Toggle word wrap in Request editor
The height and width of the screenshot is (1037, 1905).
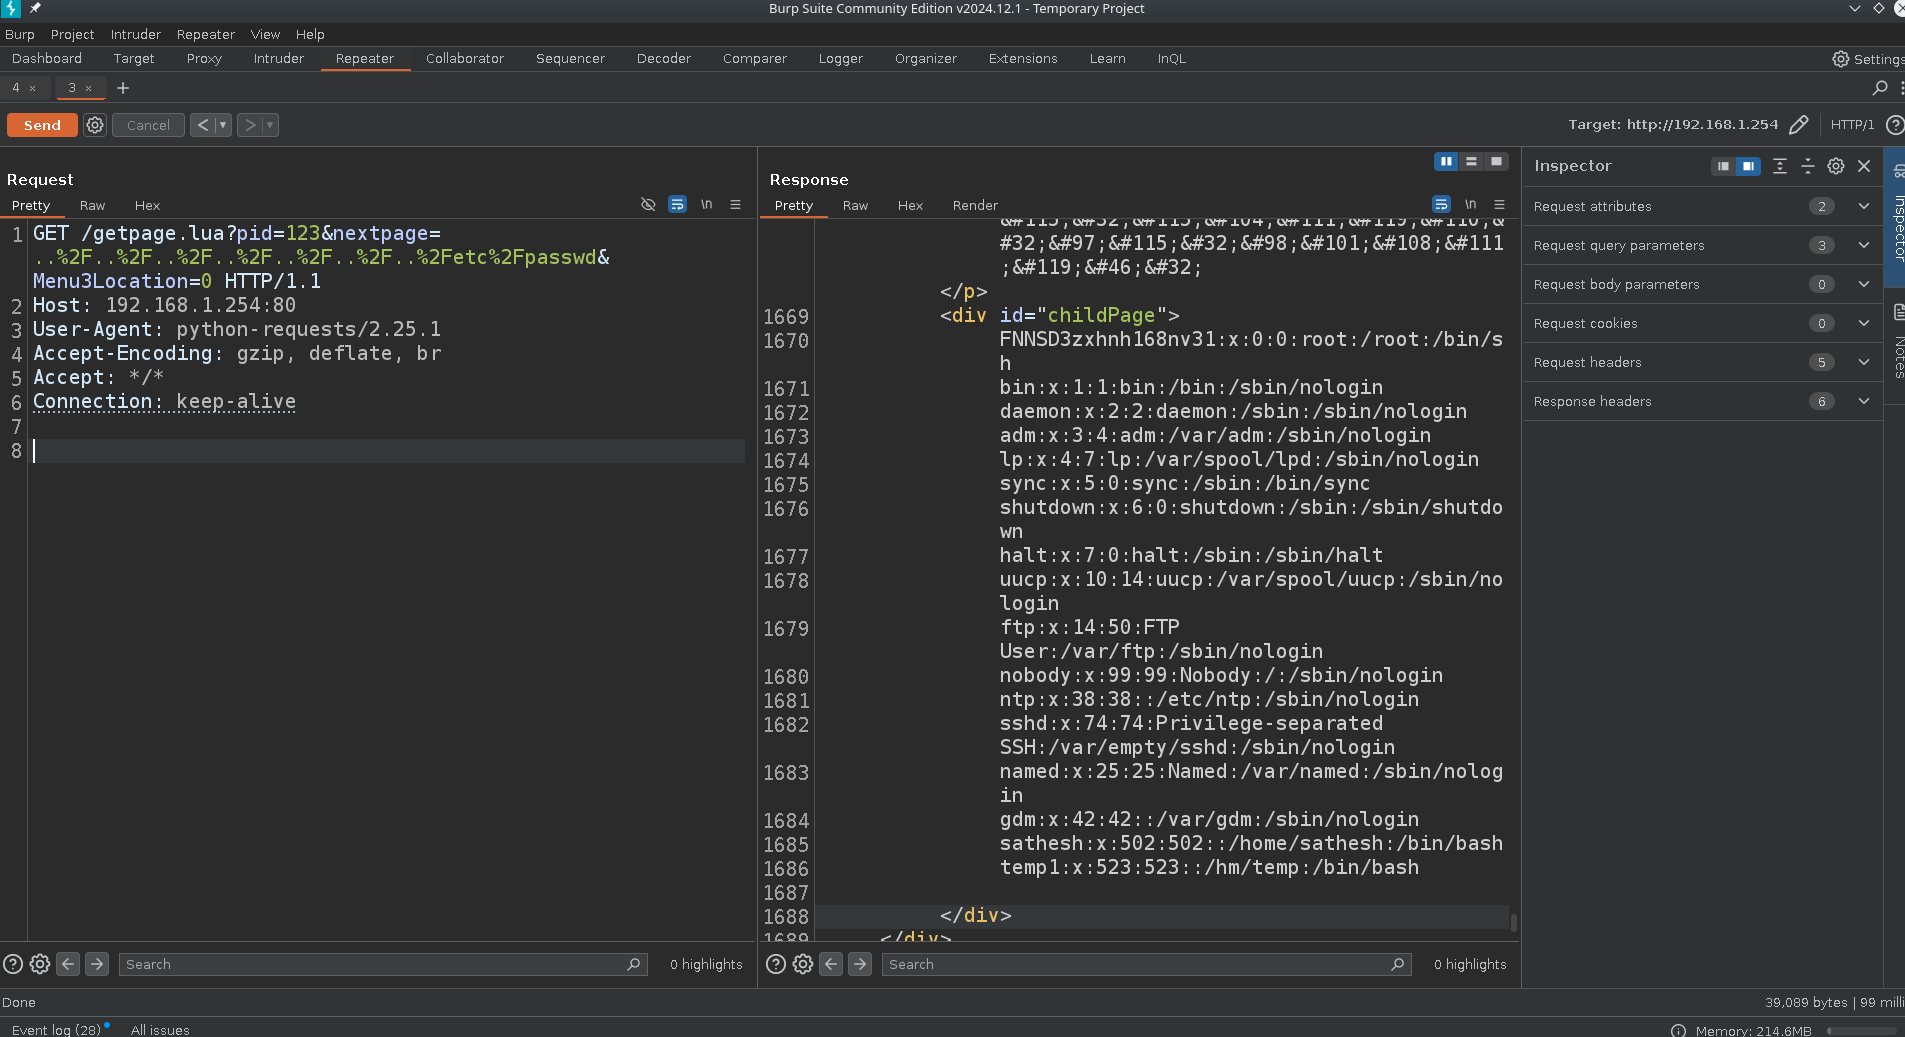tap(677, 204)
